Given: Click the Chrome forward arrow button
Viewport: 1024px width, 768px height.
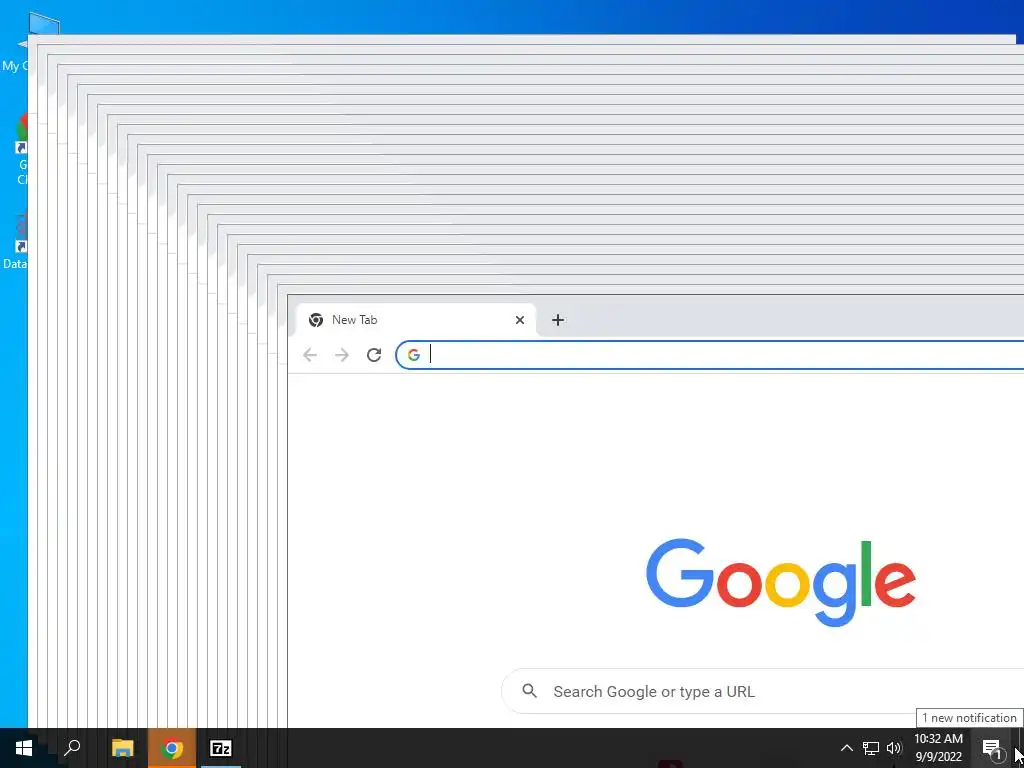Looking at the screenshot, I should pyautogui.click(x=342, y=355).
